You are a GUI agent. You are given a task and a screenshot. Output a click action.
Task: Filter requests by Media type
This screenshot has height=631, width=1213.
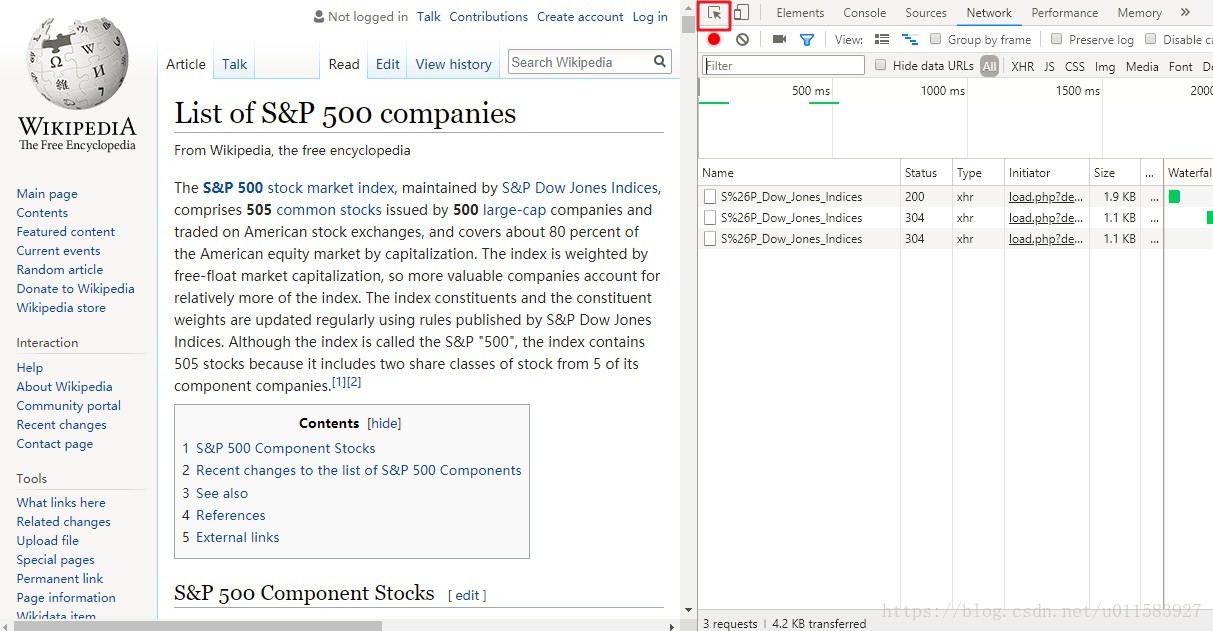tap(1142, 67)
